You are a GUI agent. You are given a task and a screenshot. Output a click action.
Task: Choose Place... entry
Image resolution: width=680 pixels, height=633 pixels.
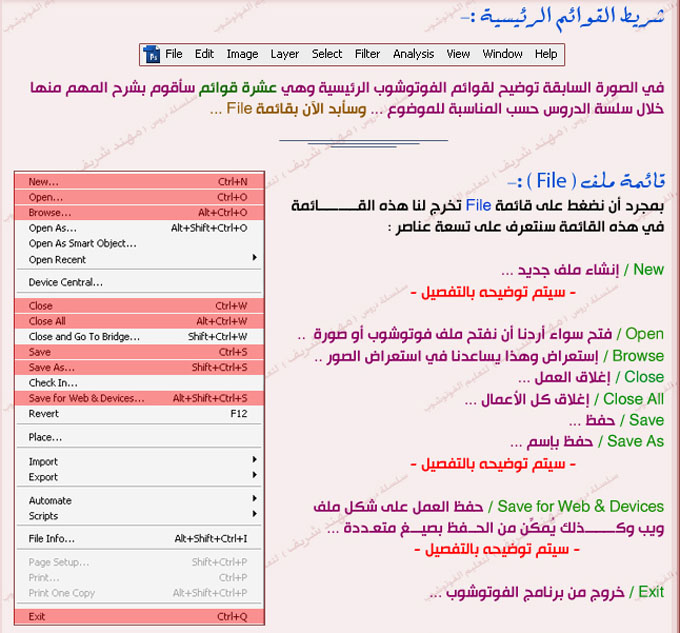pos(139,437)
